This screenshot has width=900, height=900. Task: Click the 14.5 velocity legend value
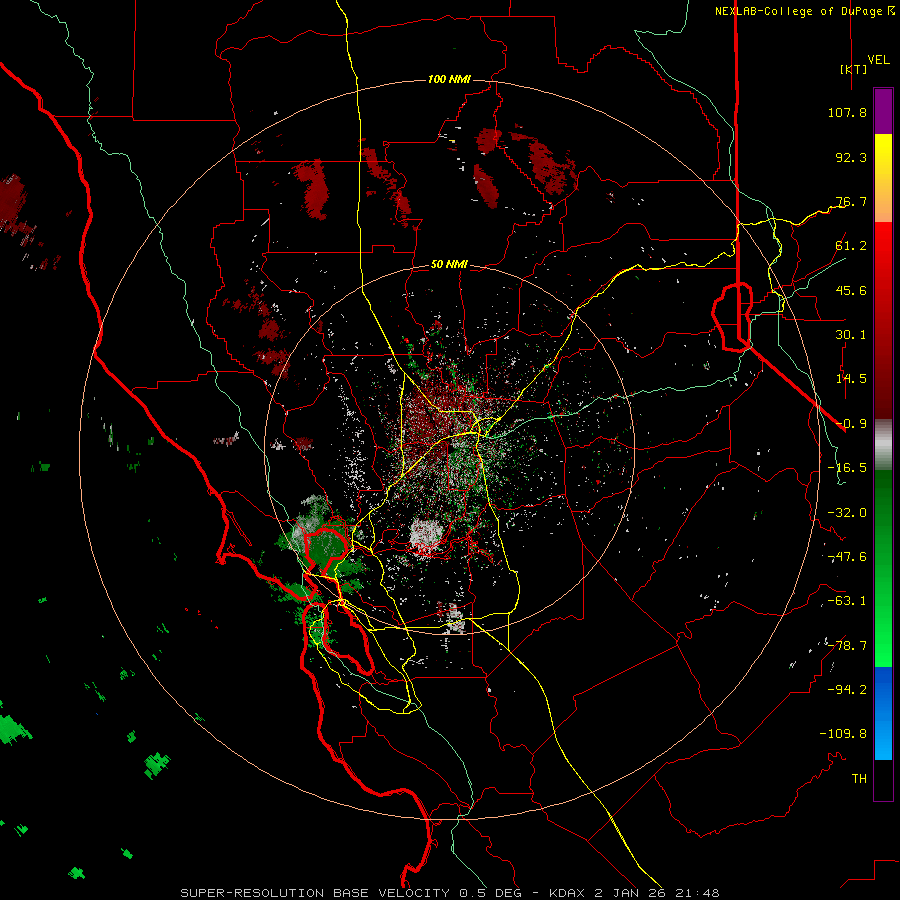(851, 379)
